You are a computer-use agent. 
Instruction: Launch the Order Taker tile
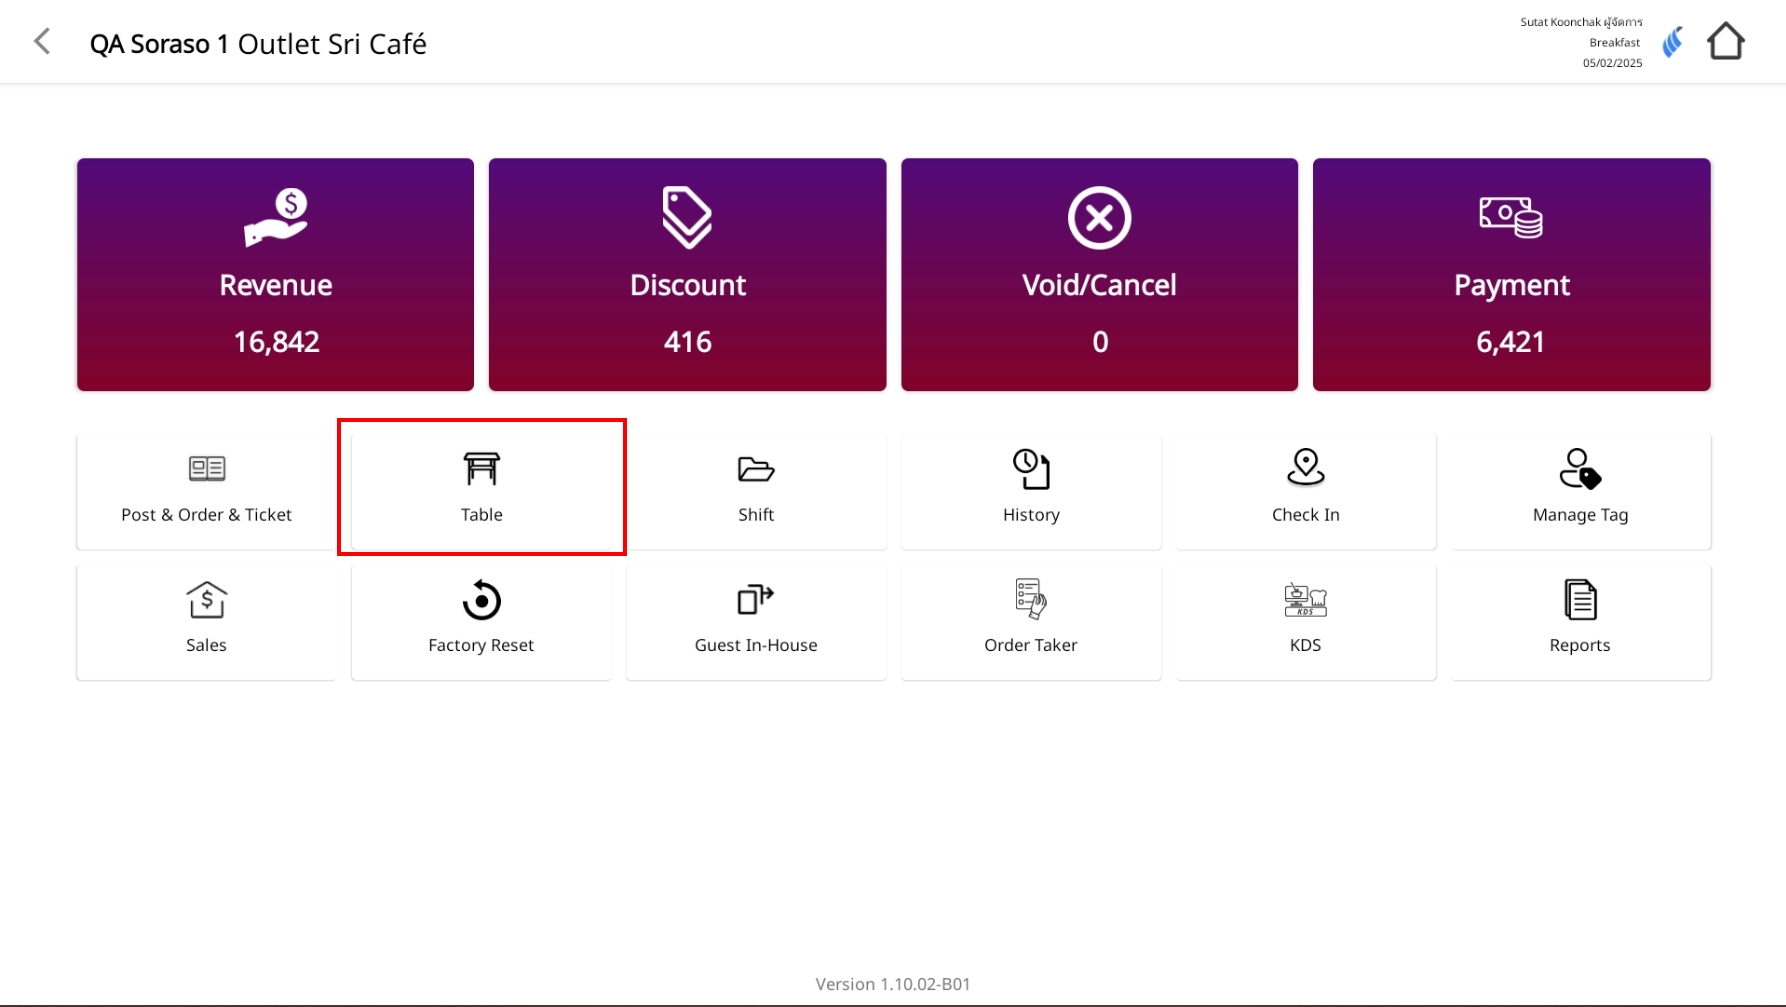coord(1031,621)
